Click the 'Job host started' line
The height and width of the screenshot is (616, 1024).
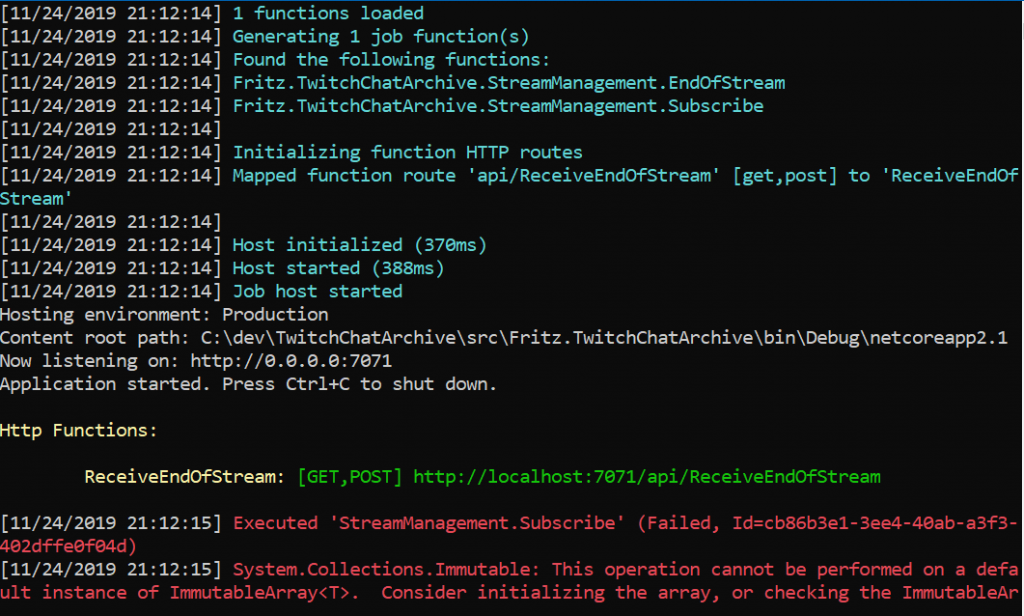point(317,291)
